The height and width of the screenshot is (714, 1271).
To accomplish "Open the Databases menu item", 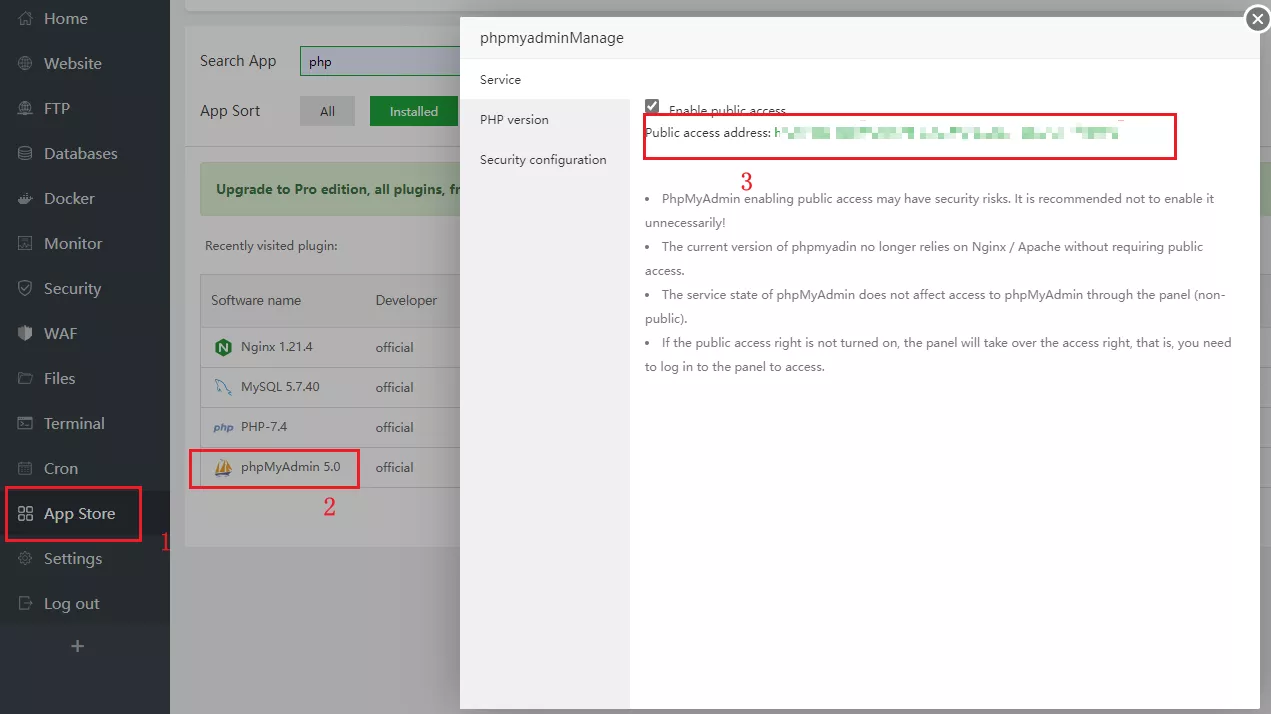I will coord(81,154).
